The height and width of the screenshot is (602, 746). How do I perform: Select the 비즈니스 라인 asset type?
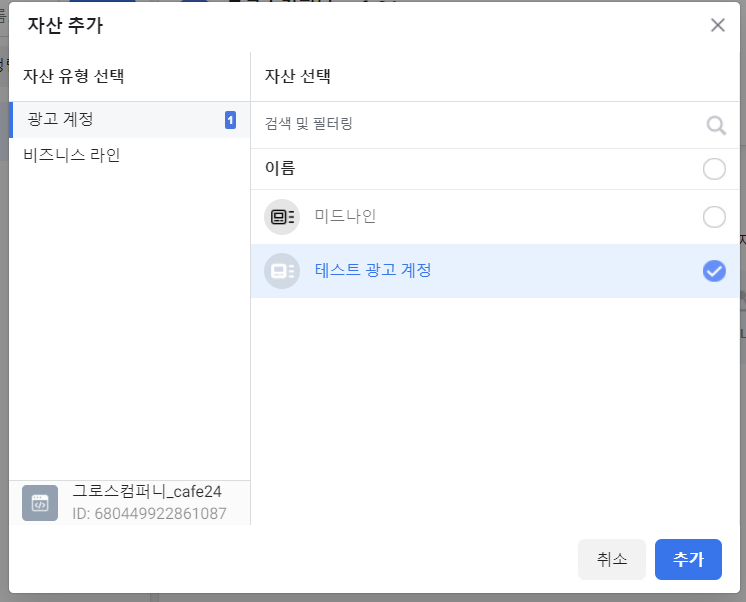tap(129, 155)
